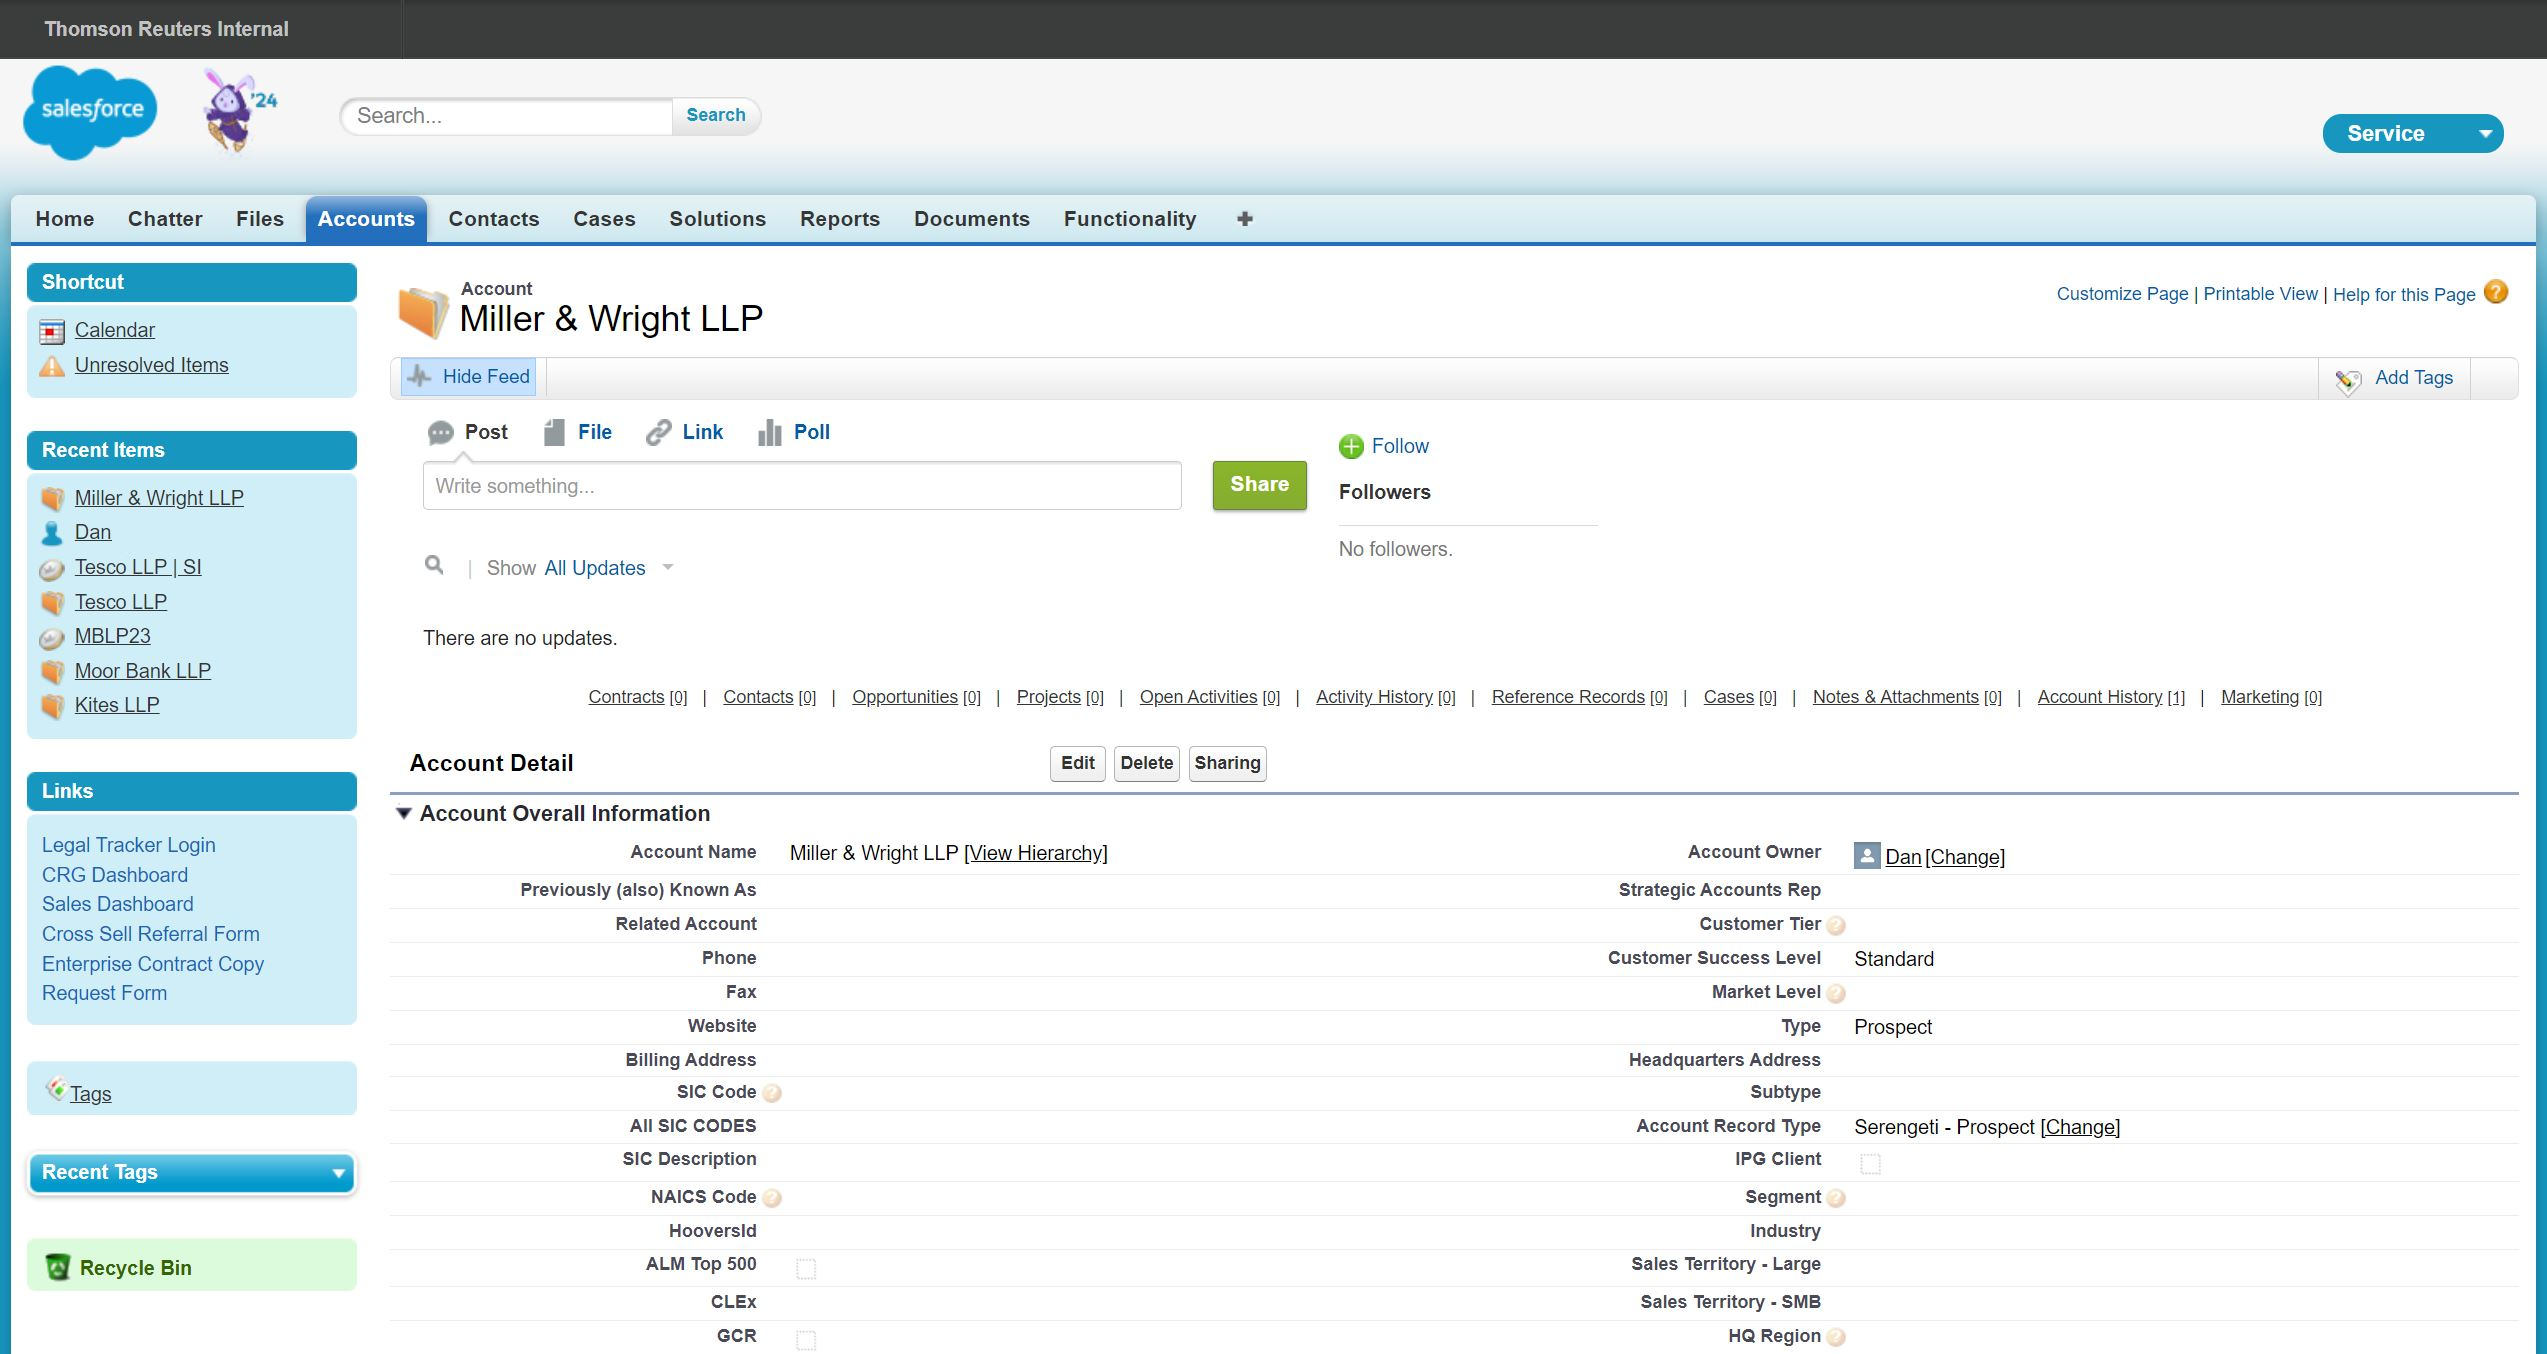Open the Opportunities [0] related link
This screenshot has width=2547, height=1354.
[x=916, y=697]
